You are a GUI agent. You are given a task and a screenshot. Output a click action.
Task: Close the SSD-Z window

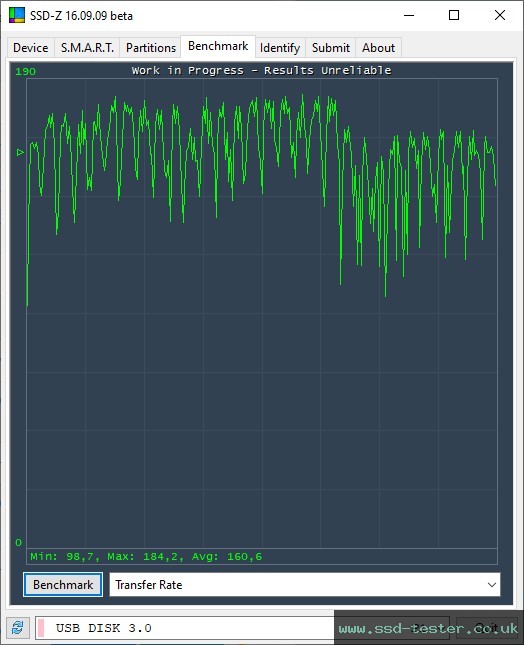(x=500, y=16)
